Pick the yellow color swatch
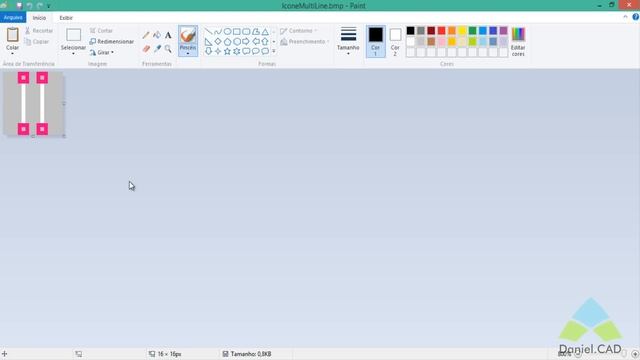Screen dimensions: 640x360 [x=462, y=31]
